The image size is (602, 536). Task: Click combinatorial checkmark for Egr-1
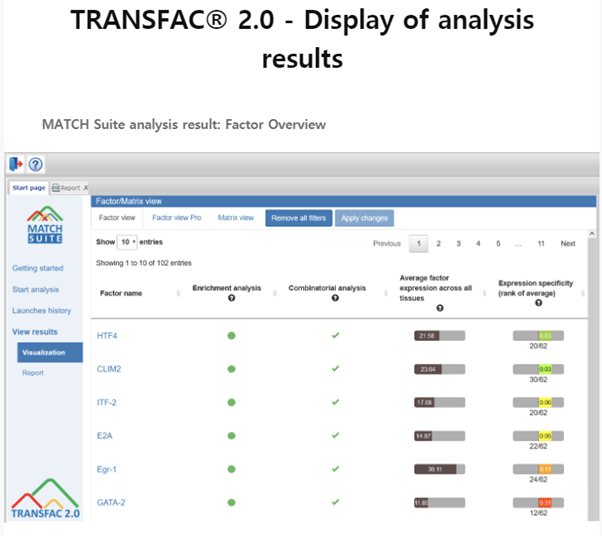[x=336, y=469]
